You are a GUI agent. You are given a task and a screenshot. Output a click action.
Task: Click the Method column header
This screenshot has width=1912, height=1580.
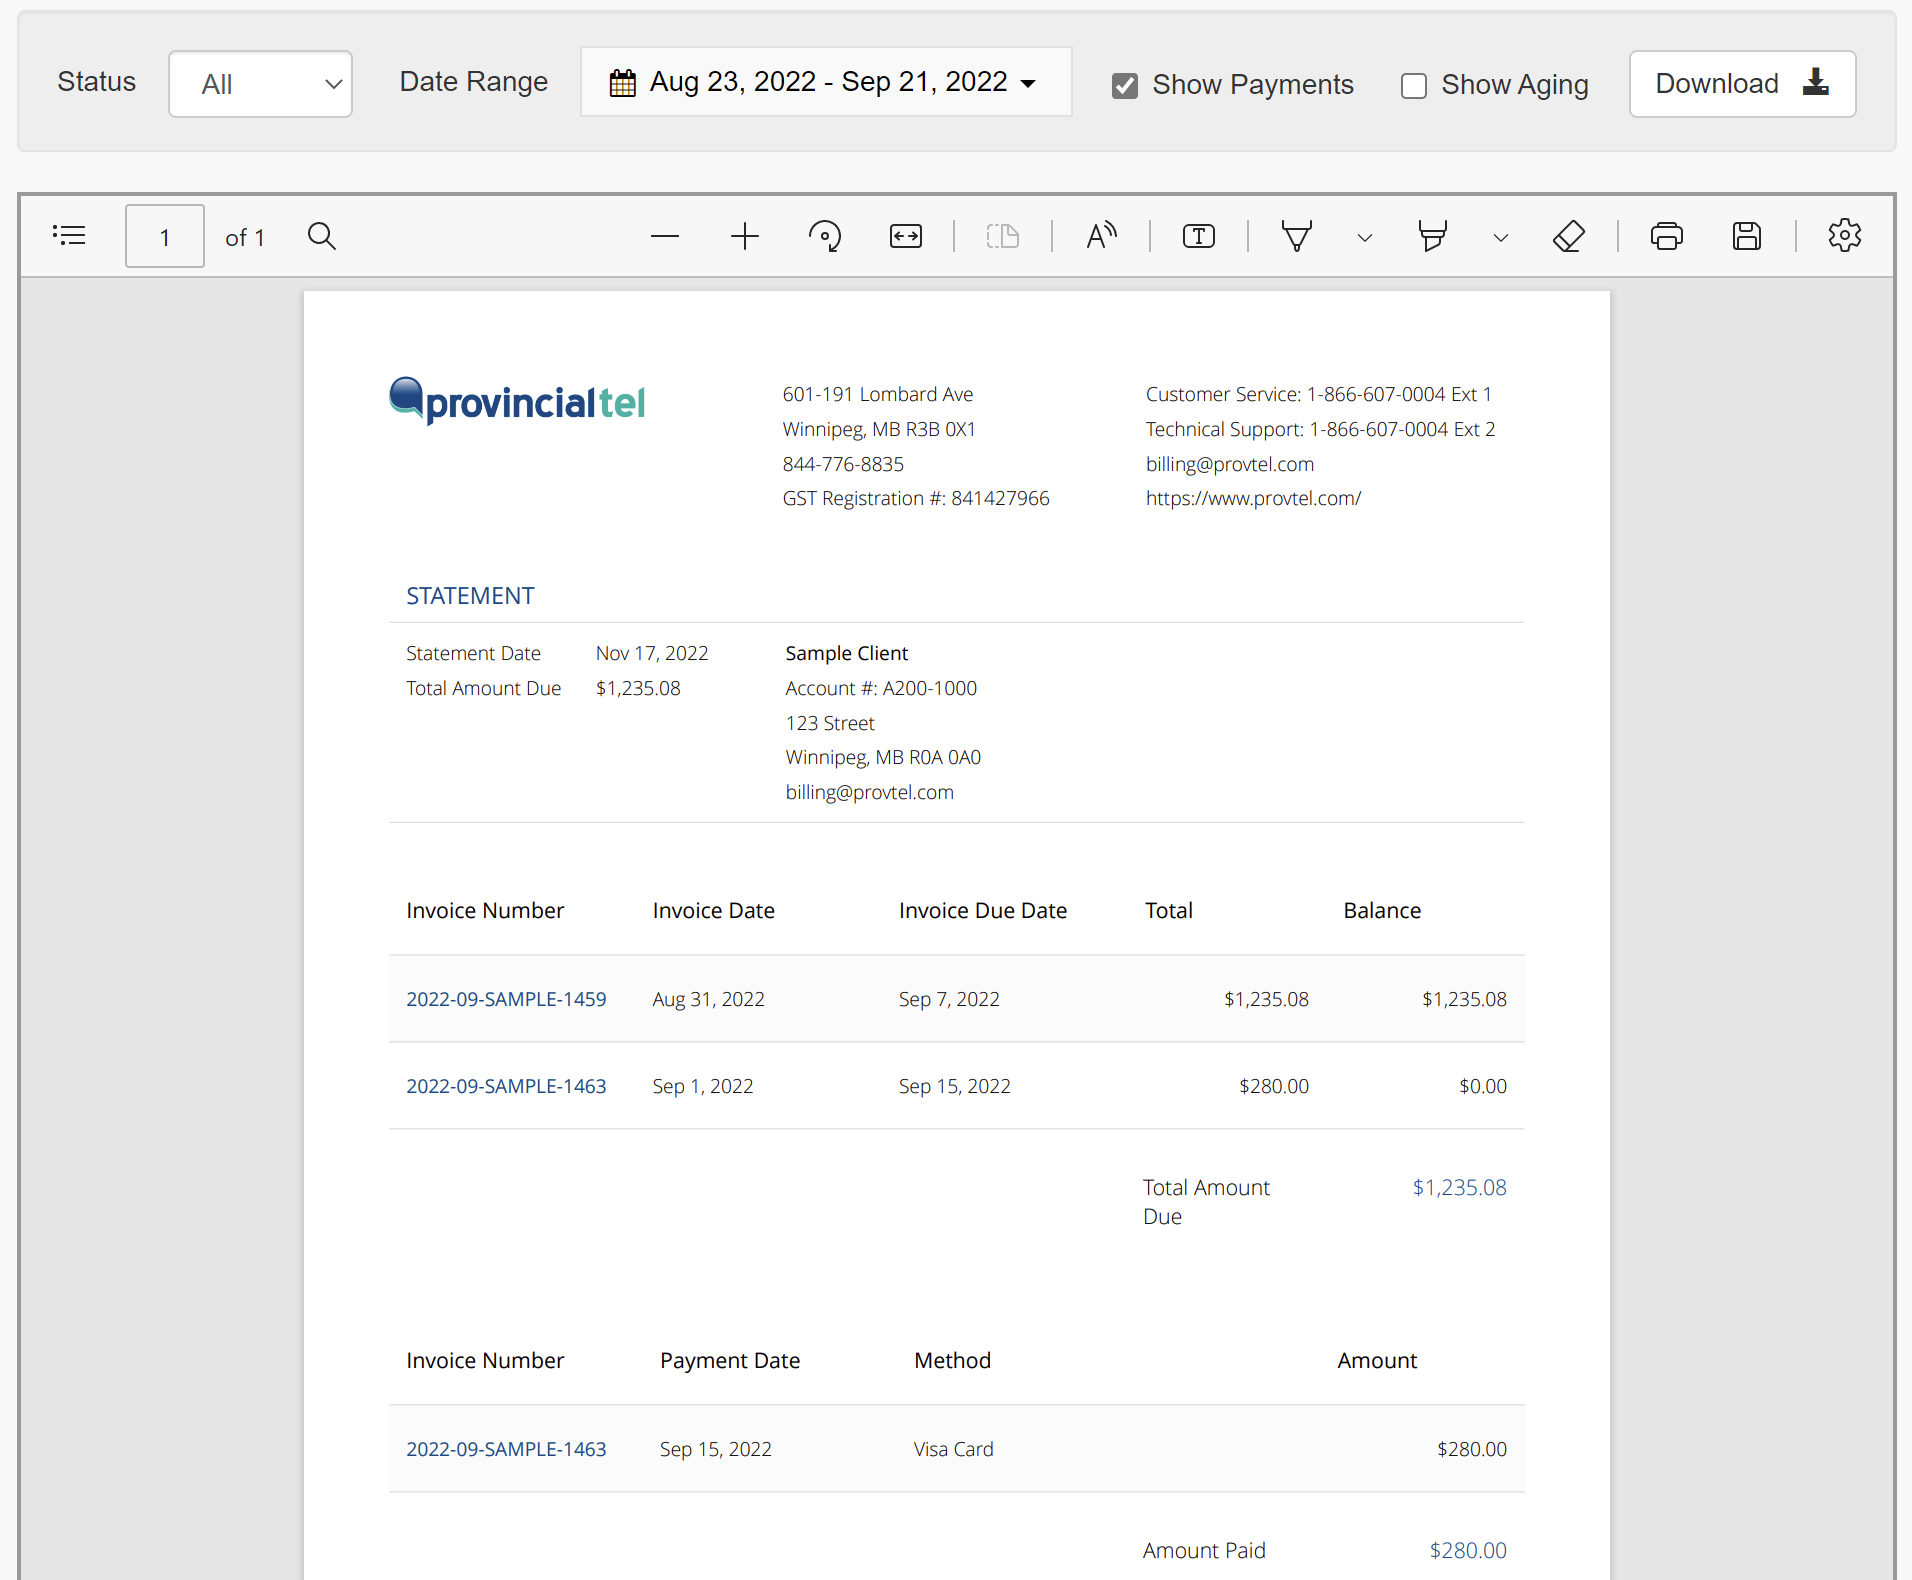(952, 1360)
